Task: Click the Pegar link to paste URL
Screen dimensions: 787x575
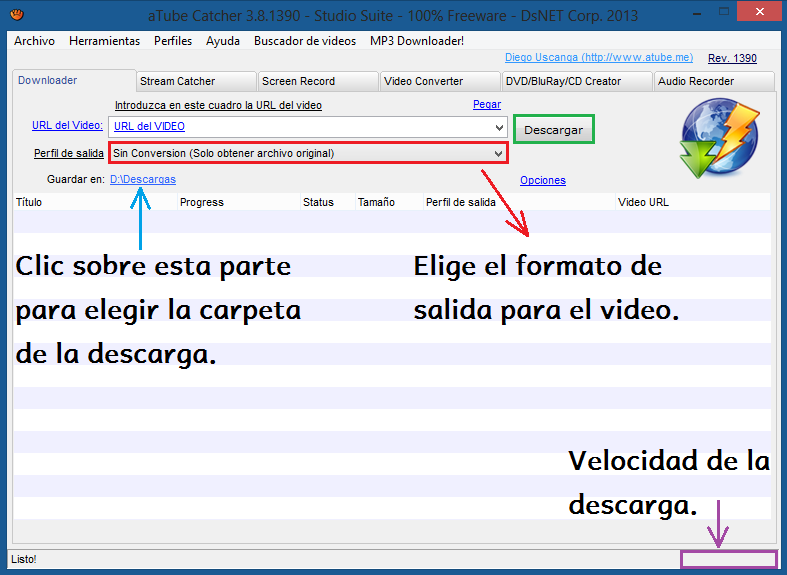Action: coord(487,104)
